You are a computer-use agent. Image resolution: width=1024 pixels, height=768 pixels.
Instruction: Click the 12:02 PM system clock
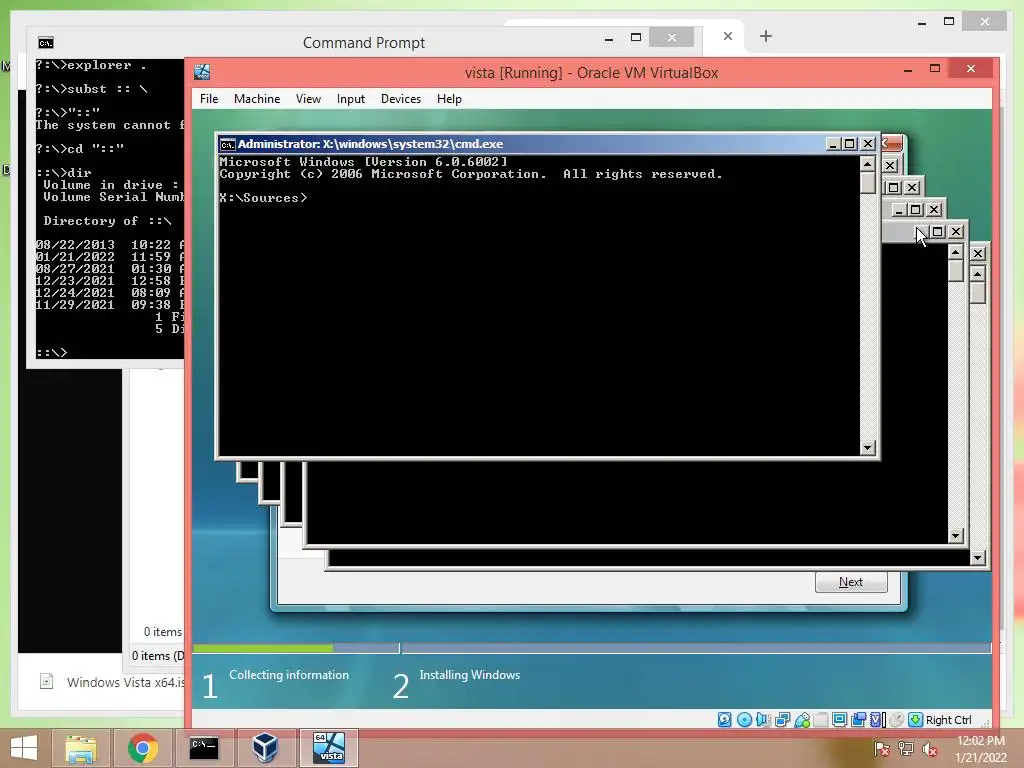click(x=981, y=741)
